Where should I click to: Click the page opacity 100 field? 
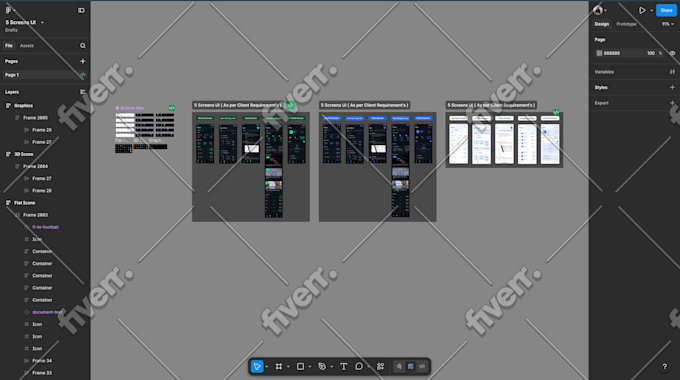pyautogui.click(x=651, y=53)
